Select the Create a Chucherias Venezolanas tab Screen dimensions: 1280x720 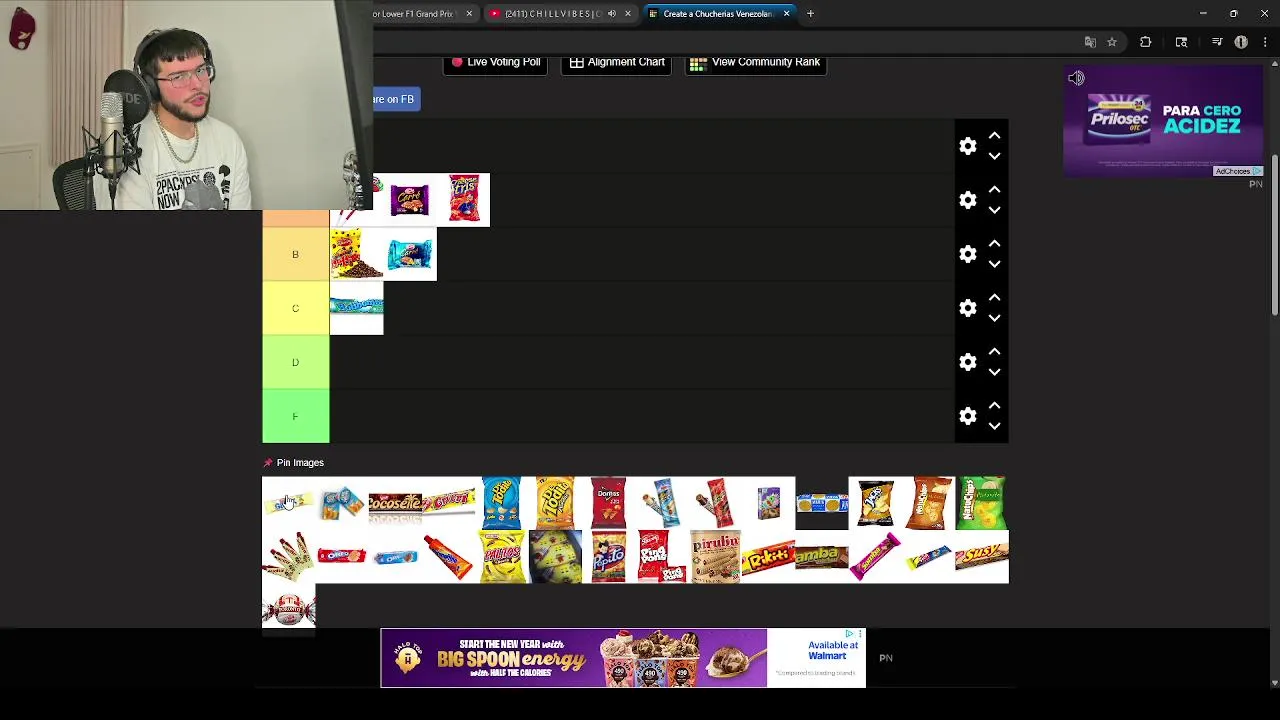tap(718, 14)
